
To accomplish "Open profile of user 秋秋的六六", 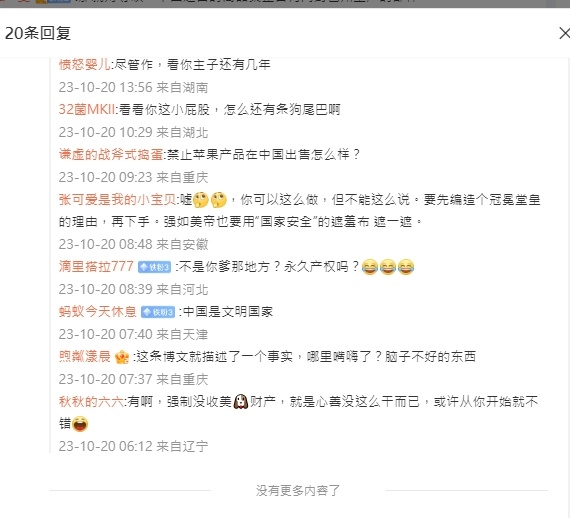I will [x=91, y=402].
